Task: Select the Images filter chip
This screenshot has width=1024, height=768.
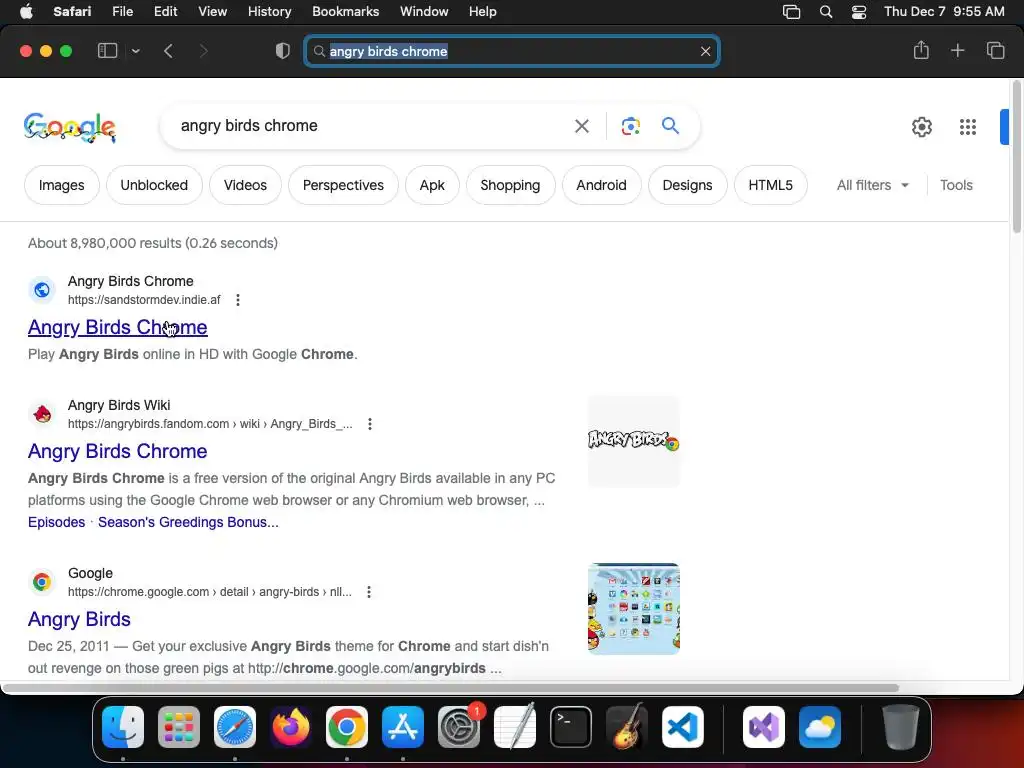Action: (61, 185)
